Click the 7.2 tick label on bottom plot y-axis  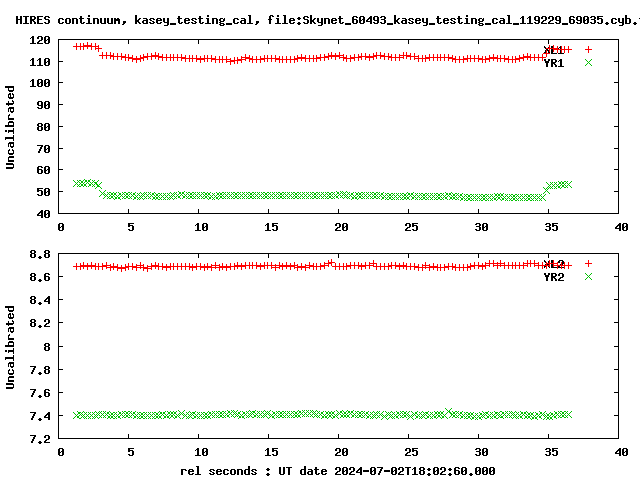click(x=40, y=439)
